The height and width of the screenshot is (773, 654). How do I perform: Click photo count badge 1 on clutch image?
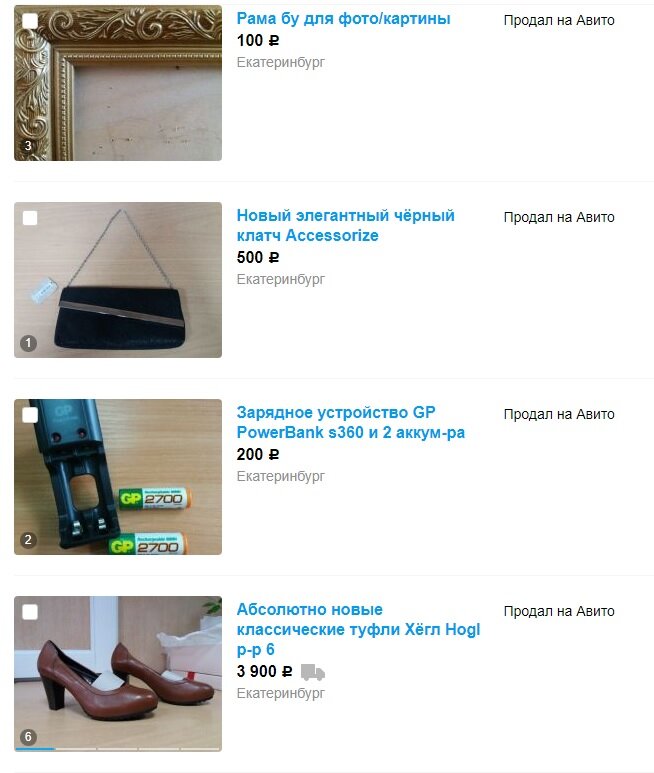coord(28,343)
